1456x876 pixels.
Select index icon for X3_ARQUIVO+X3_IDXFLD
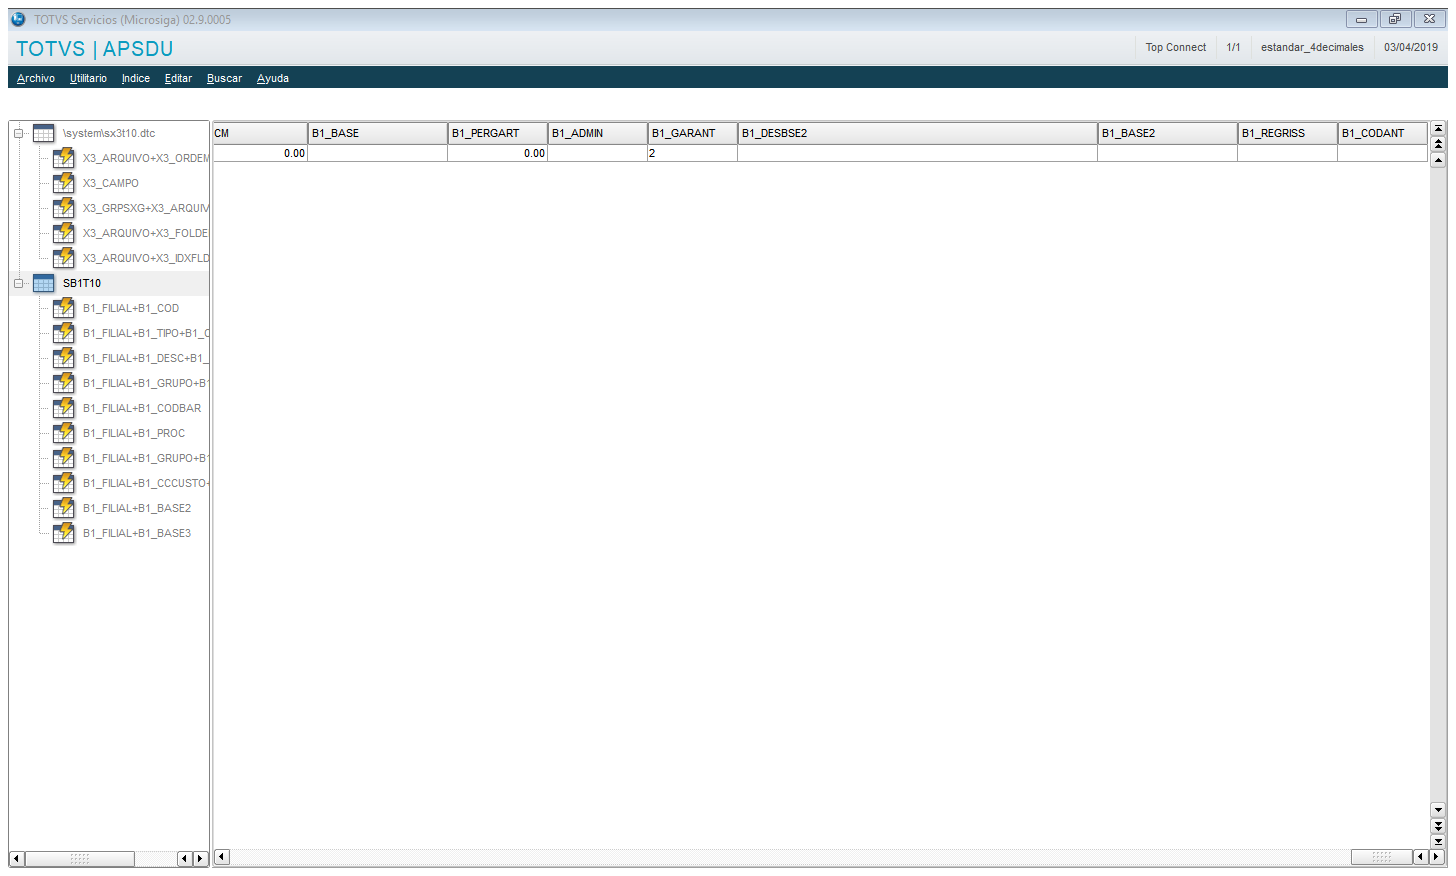tap(64, 258)
